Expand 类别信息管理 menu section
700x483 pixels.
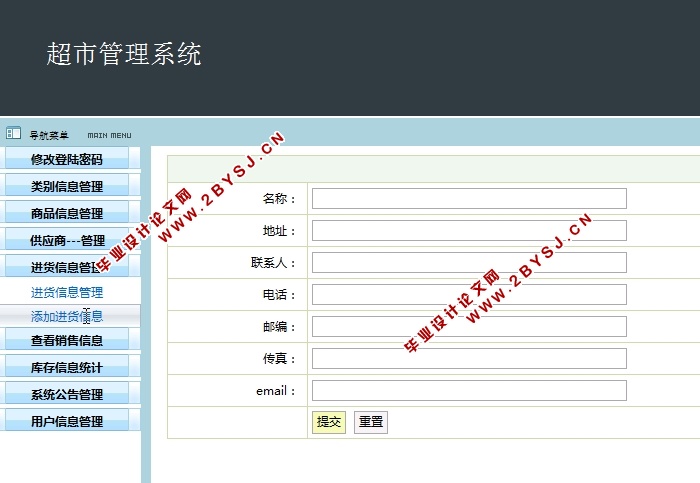[67, 186]
